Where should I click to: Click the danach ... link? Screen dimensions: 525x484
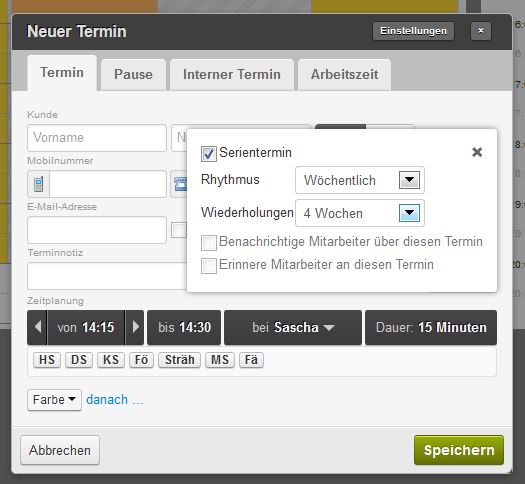click(x=115, y=400)
